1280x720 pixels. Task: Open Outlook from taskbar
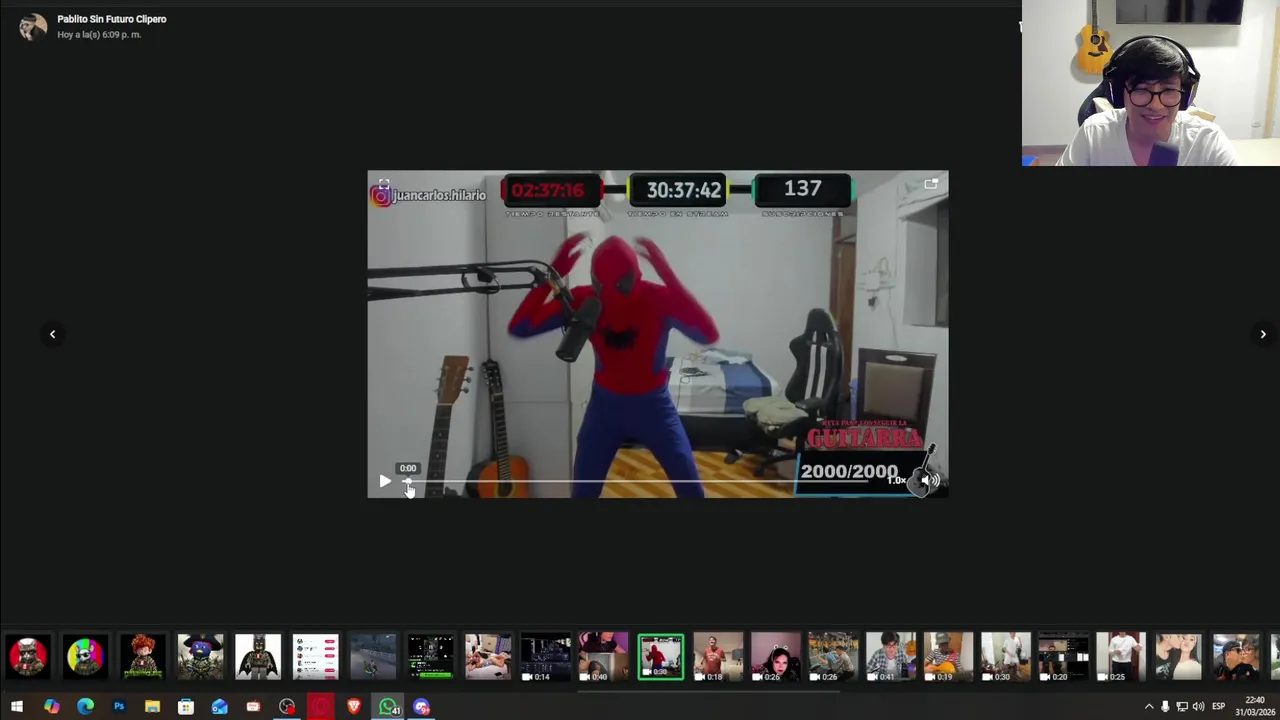click(220, 707)
